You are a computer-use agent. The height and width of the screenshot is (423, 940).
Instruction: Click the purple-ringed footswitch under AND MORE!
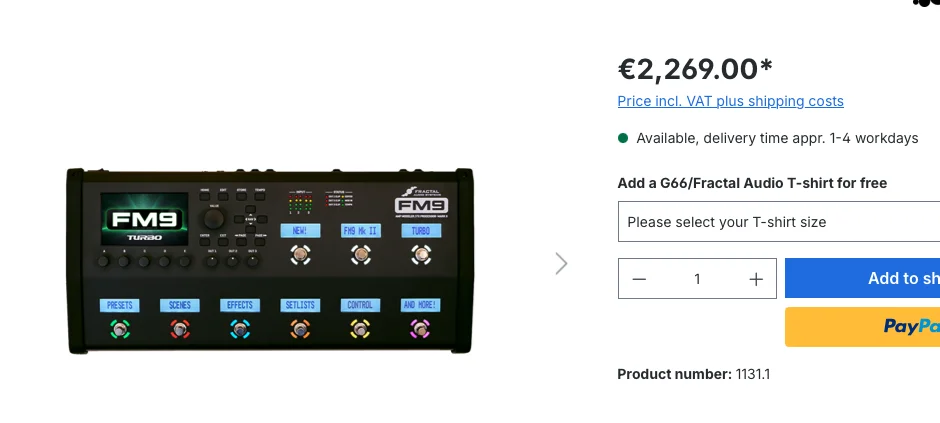[x=420, y=329]
